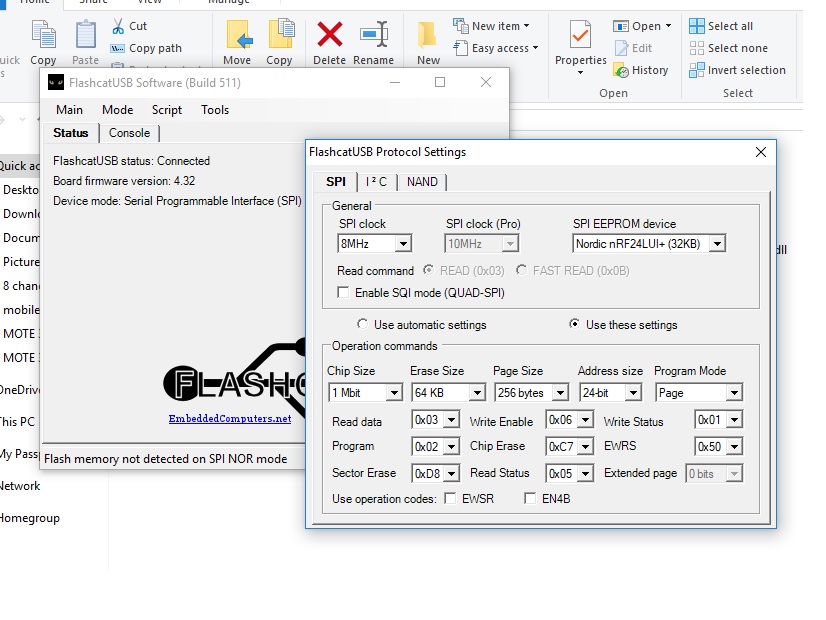Open Homegroup in Explorer sidebar
This screenshot has height=620, width=826.
30,518
